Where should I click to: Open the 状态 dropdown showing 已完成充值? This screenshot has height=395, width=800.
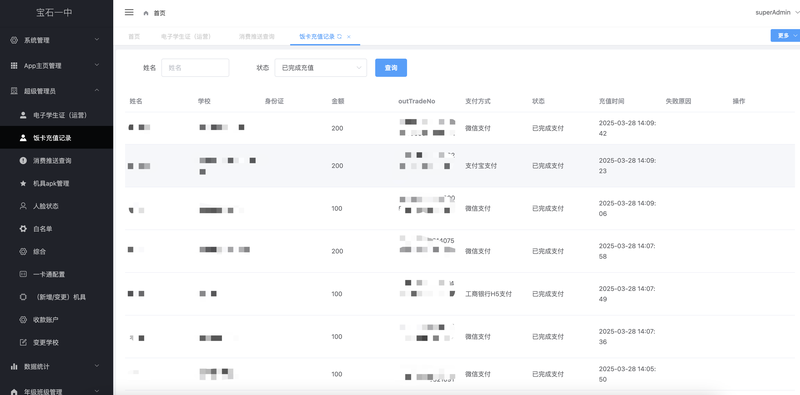click(x=320, y=67)
